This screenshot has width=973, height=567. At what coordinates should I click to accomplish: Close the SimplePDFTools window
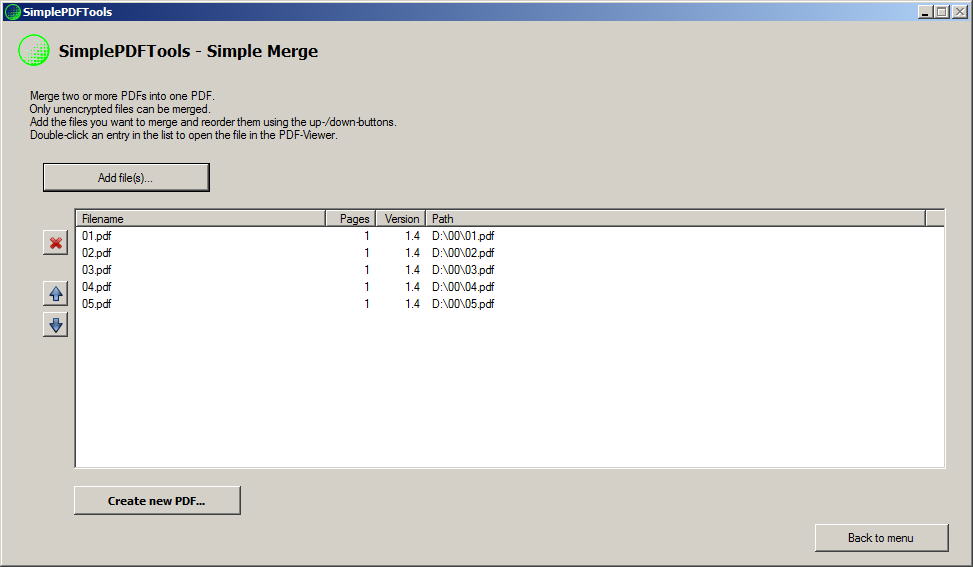960,12
